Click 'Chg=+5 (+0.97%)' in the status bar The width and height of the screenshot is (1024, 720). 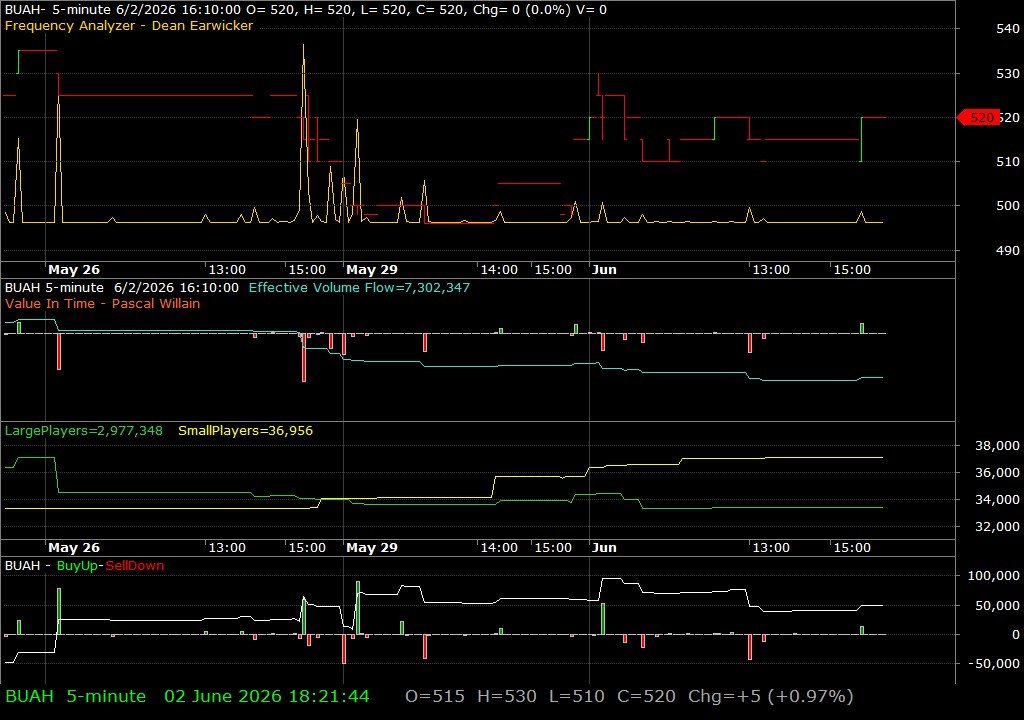(x=771, y=696)
